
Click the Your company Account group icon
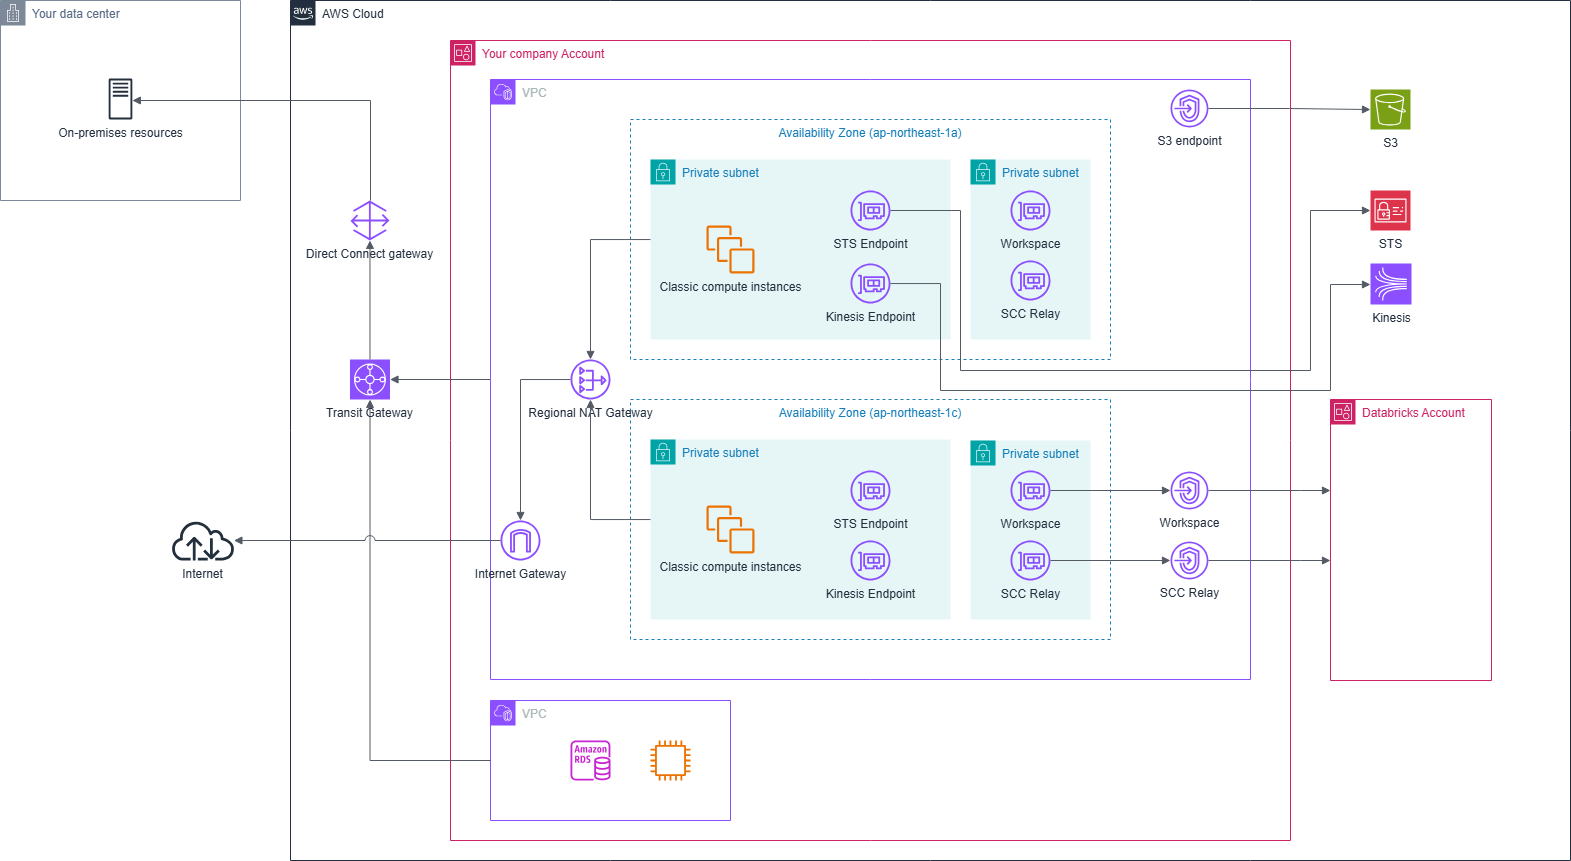coord(463,53)
